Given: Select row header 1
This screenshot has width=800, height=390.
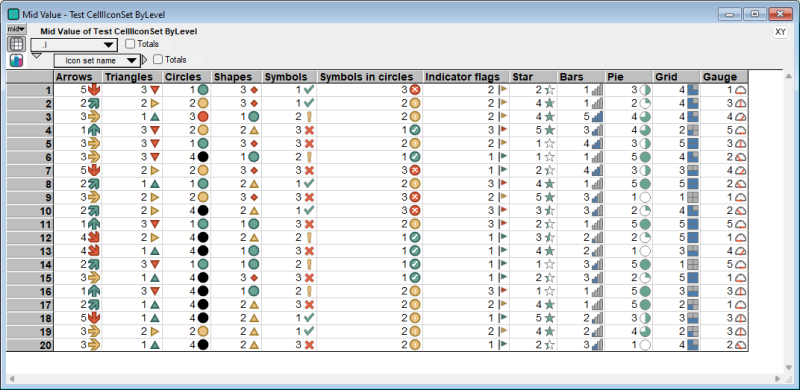Looking at the screenshot, I should [x=30, y=90].
